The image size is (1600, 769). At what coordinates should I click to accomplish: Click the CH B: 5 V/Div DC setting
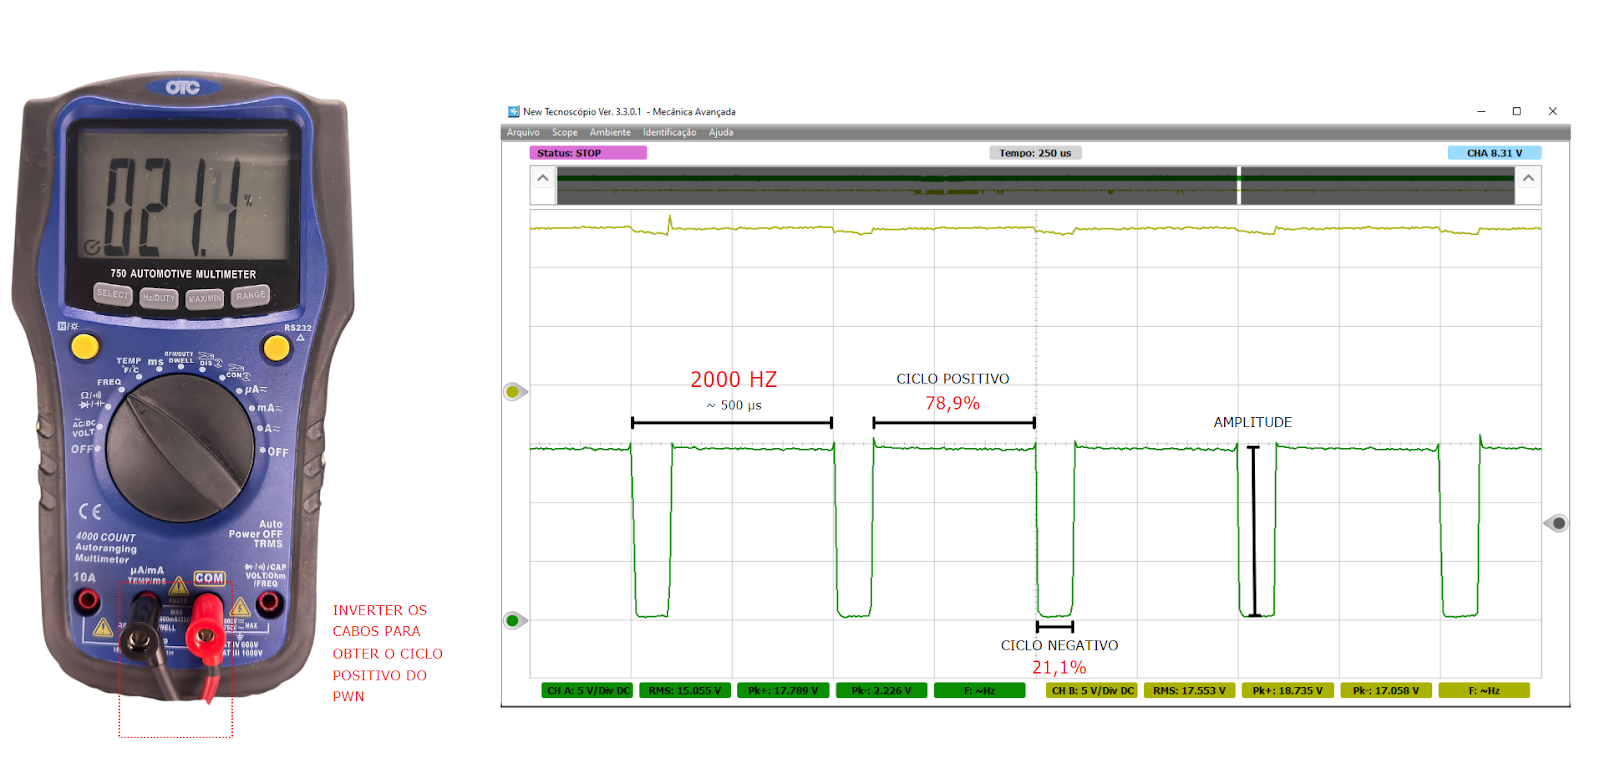click(x=1092, y=690)
